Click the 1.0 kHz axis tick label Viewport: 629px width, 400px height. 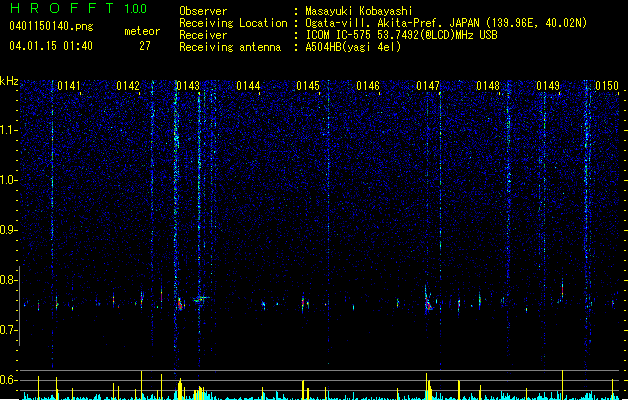[9, 180]
